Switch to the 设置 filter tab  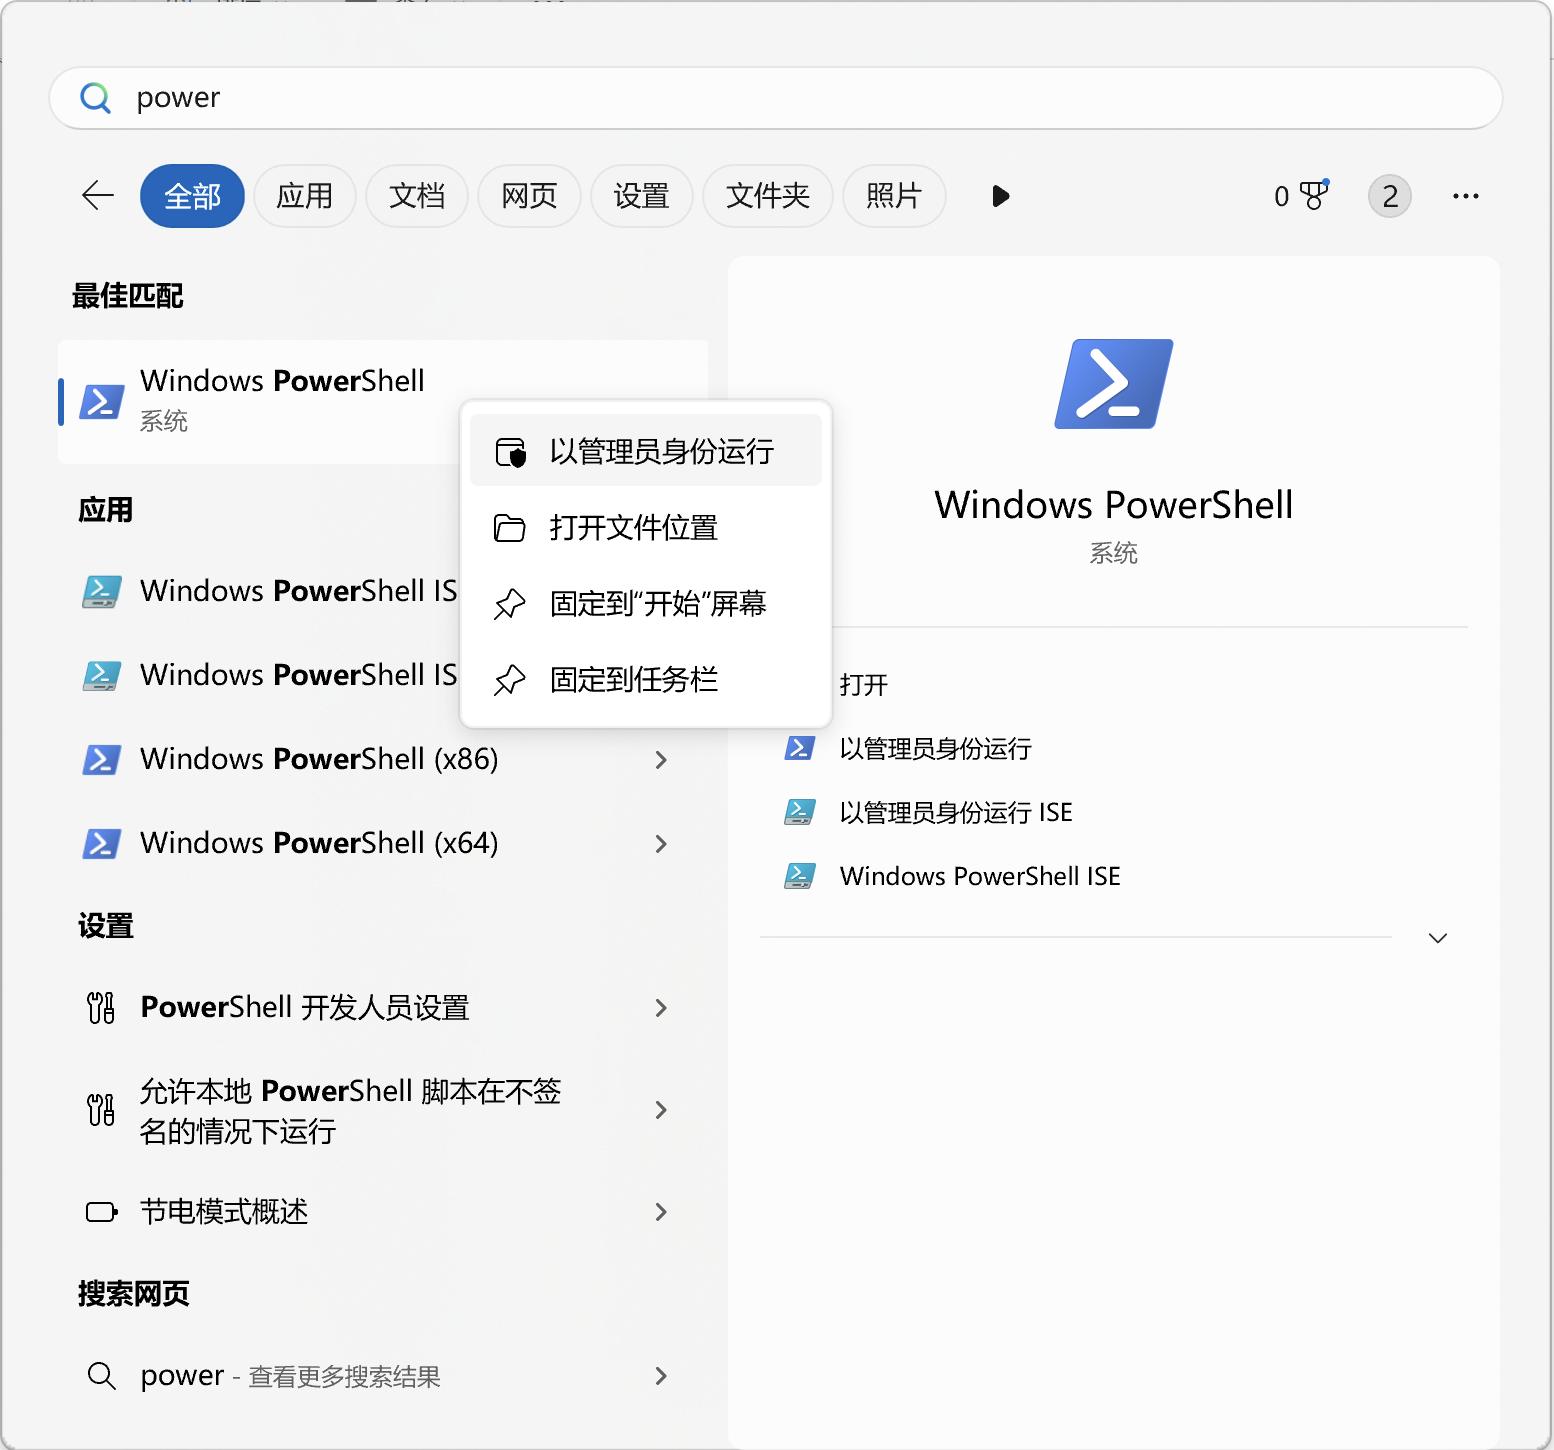click(x=641, y=196)
